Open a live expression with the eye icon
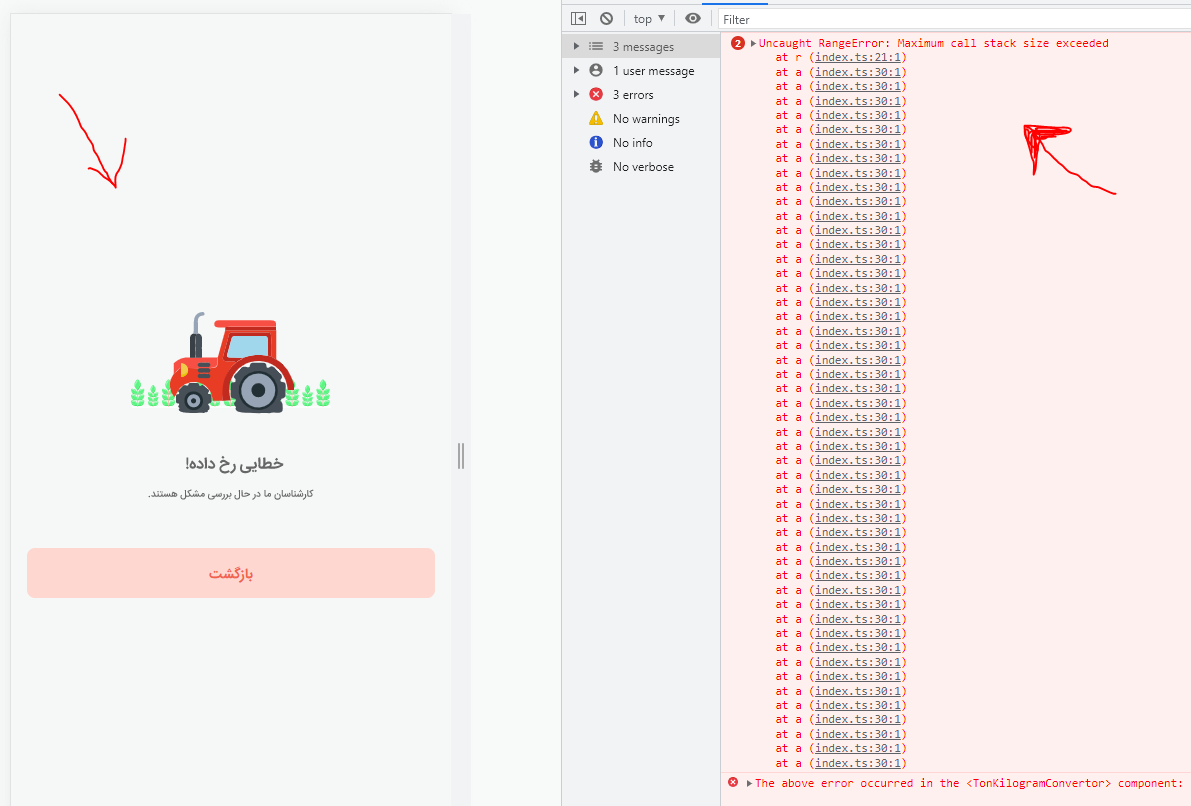This screenshot has height=806, width=1191. (x=693, y=18)
